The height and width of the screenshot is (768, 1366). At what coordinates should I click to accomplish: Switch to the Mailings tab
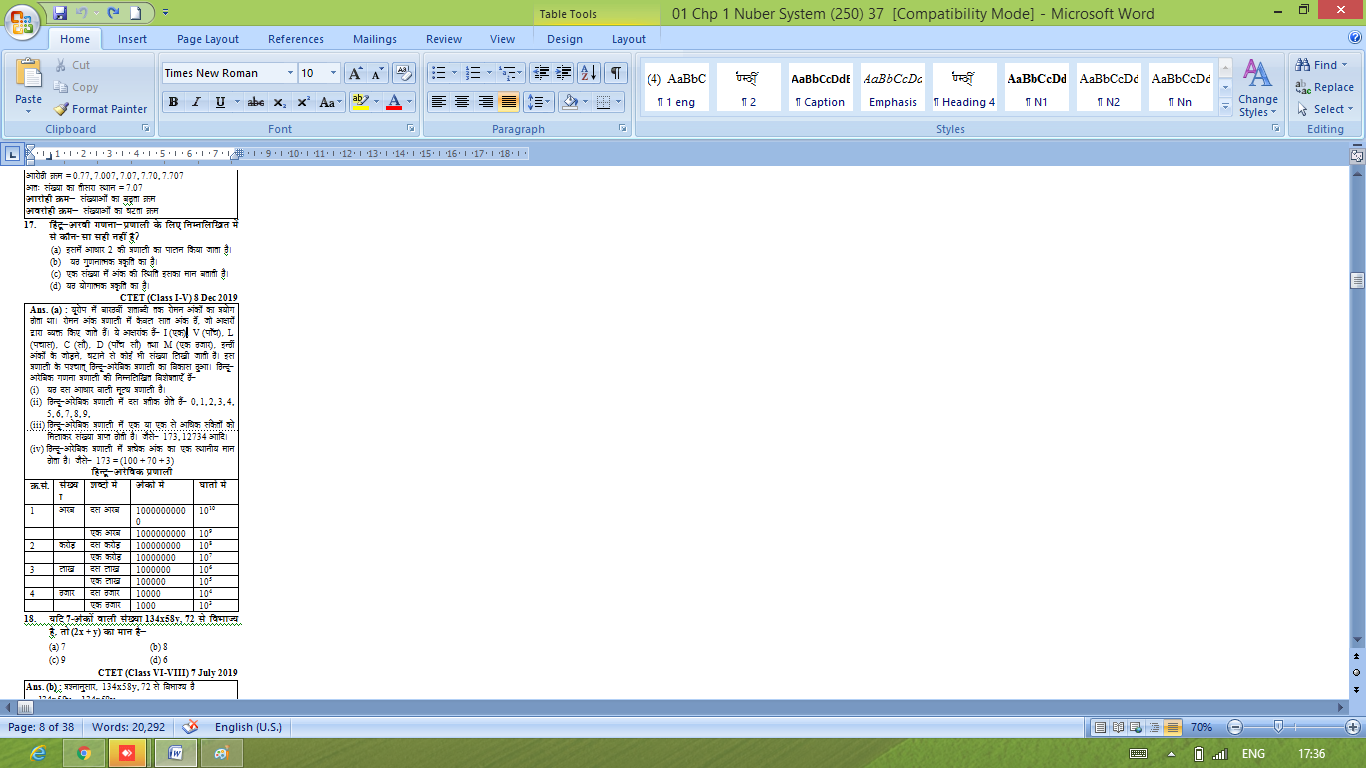375,39
